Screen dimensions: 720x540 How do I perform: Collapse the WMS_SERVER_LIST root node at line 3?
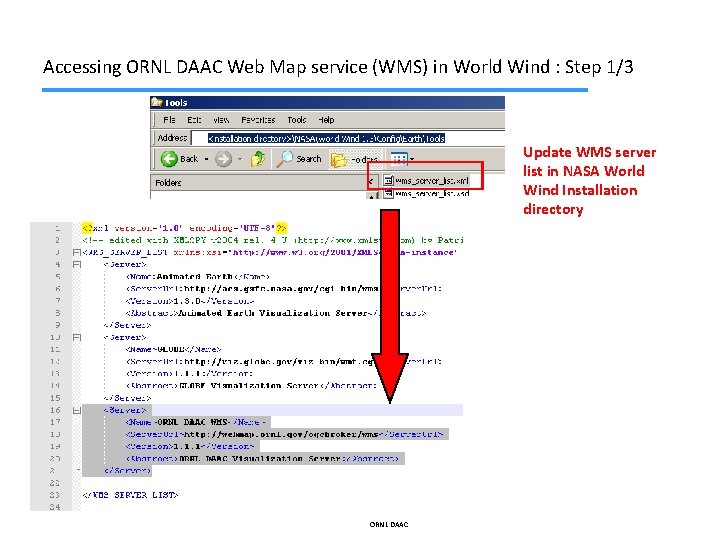point(77,252)
